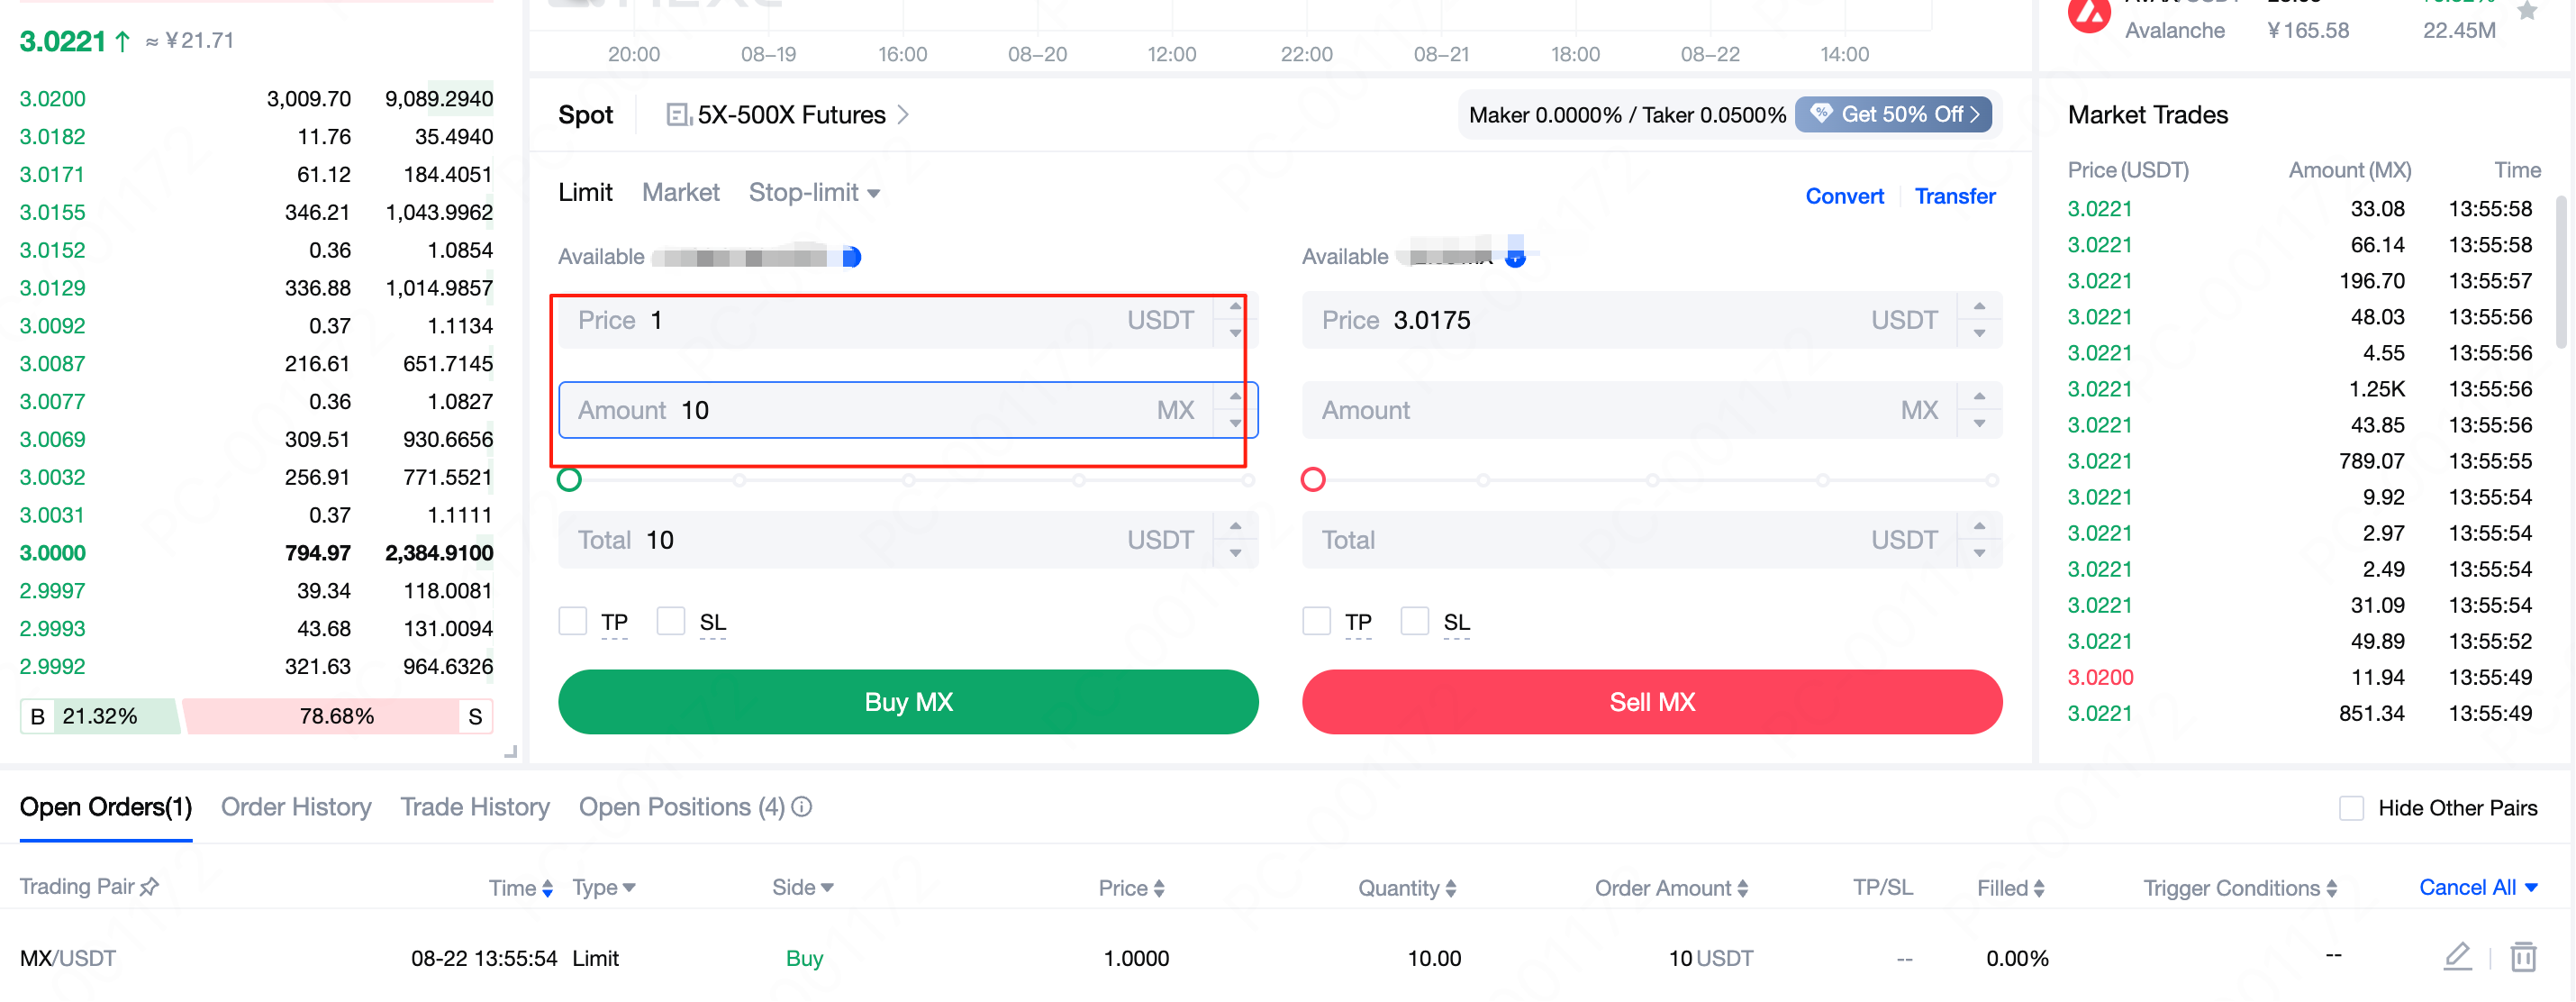Image resolution: width=2576 pixels, height=1002 pixels.
Task: Click the info icon beside Open Positions
Action: (802, 807)
